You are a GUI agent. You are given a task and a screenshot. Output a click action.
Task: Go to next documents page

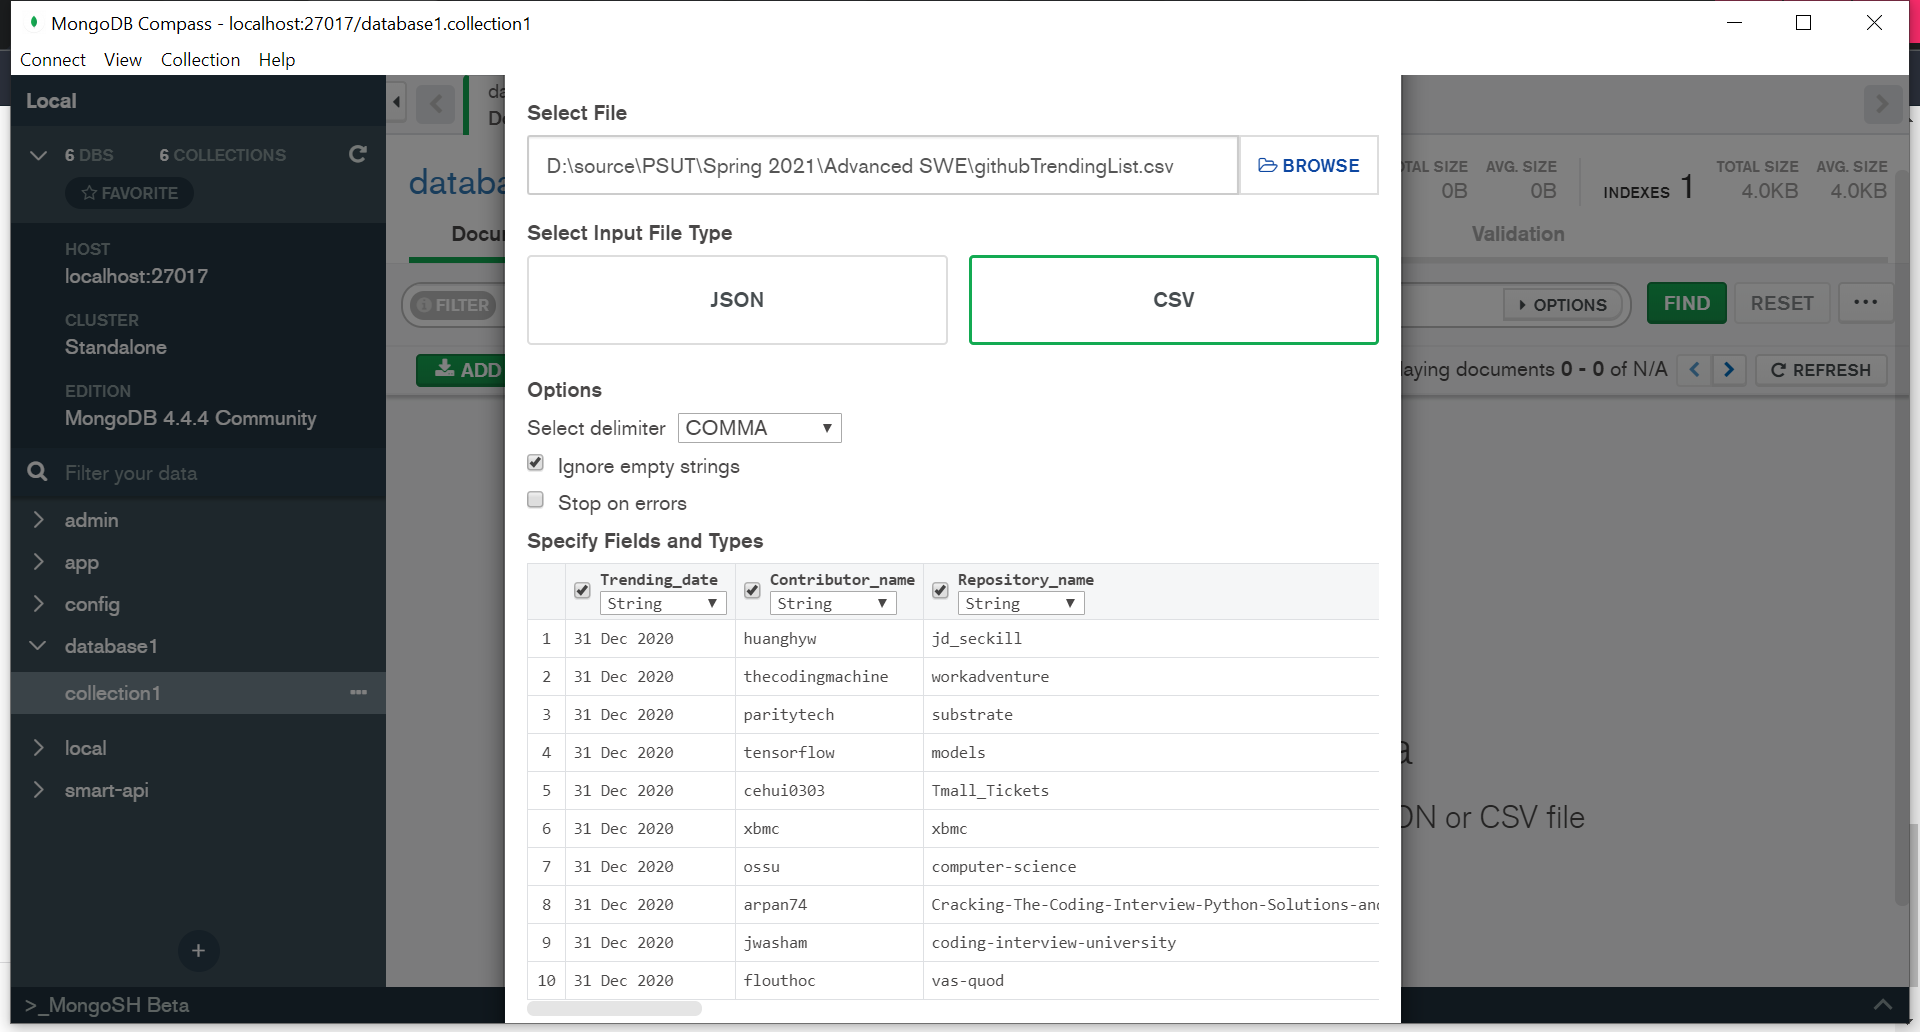click(x=1728, y=369)
